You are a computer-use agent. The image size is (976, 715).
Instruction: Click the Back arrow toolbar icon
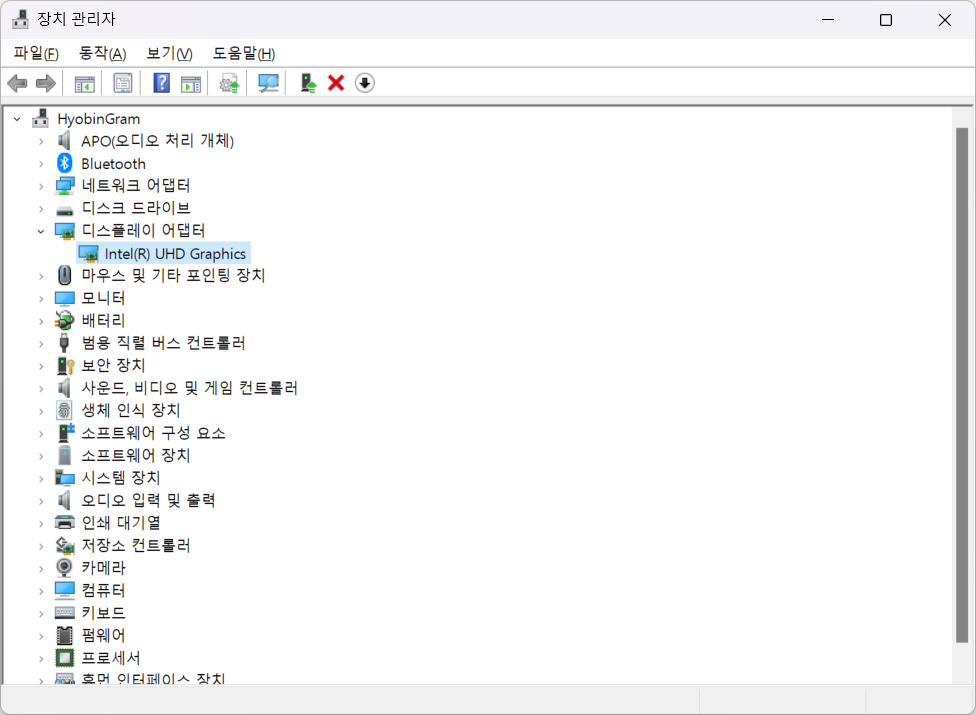(17, 83)
